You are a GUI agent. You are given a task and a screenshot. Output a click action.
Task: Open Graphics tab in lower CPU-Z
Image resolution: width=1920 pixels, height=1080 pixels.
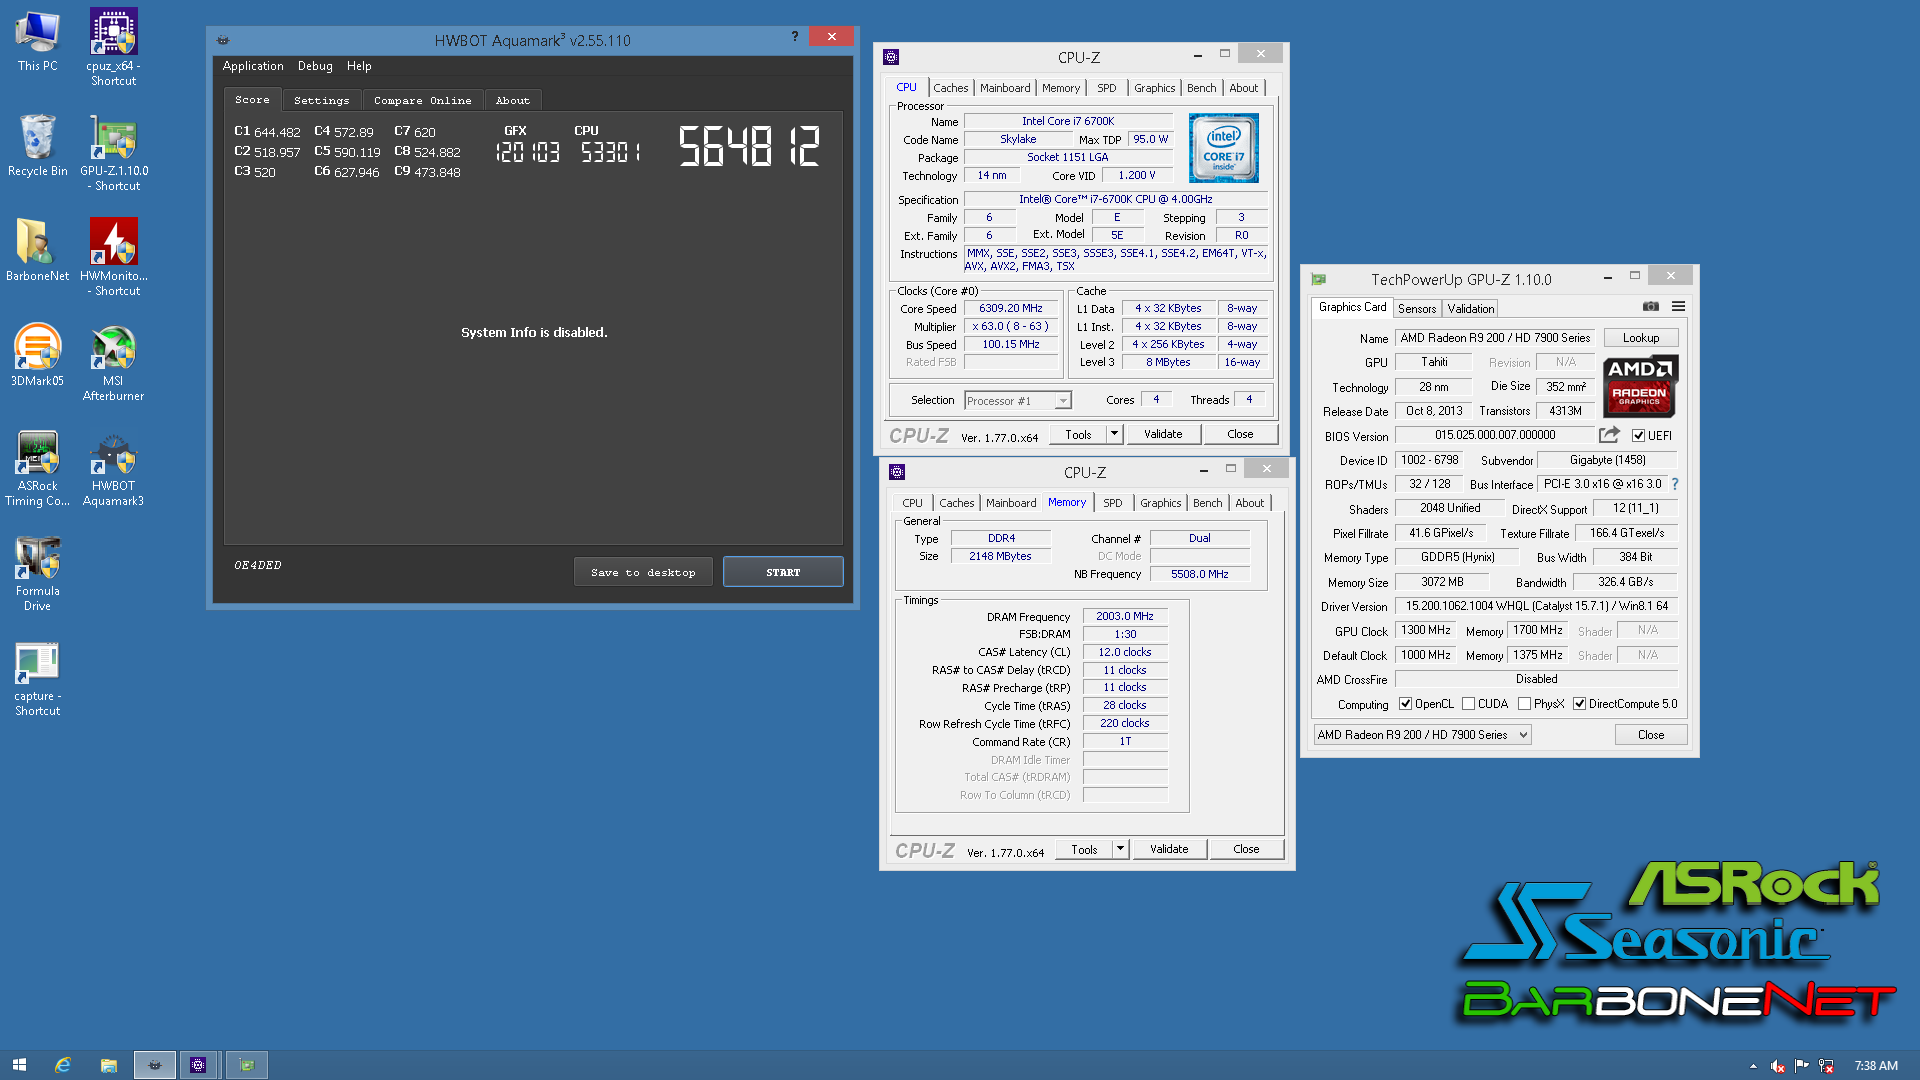1160,503
